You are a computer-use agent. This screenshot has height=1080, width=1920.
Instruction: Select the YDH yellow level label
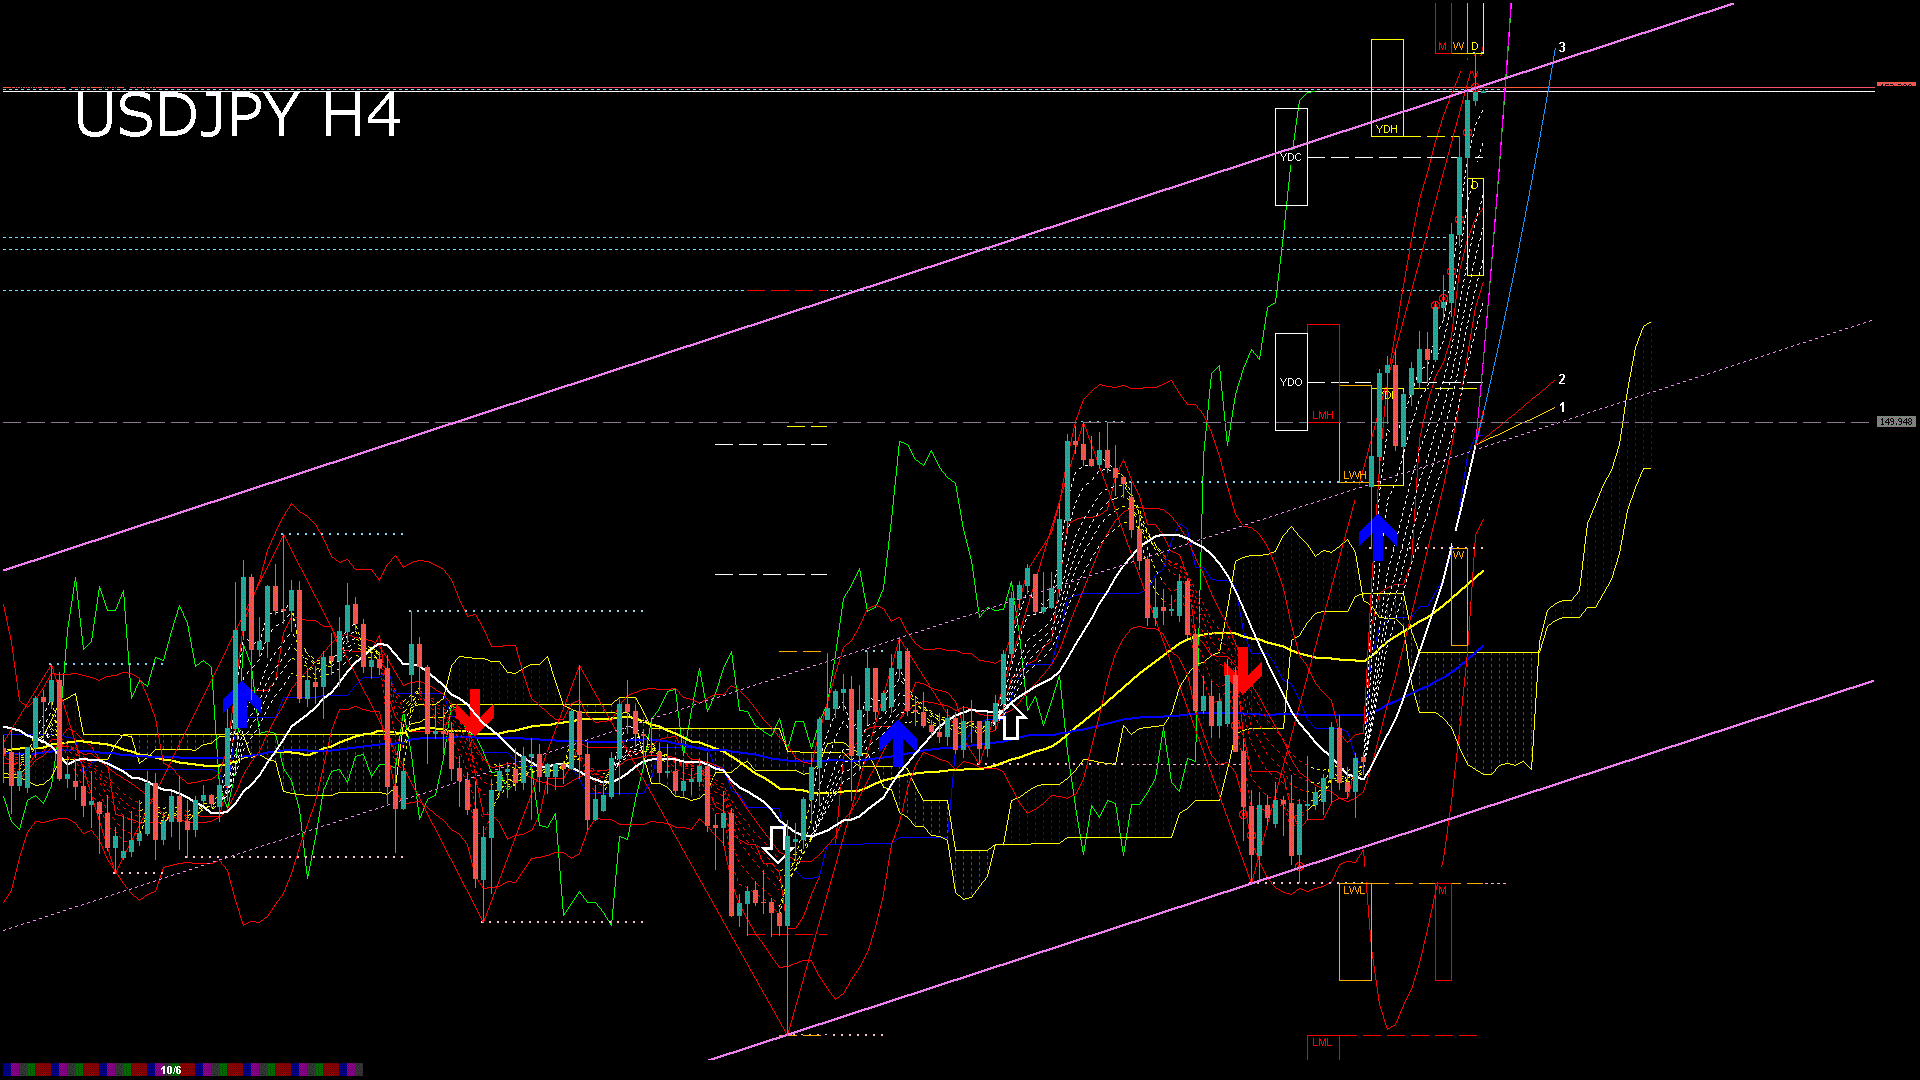(1386, 129)
